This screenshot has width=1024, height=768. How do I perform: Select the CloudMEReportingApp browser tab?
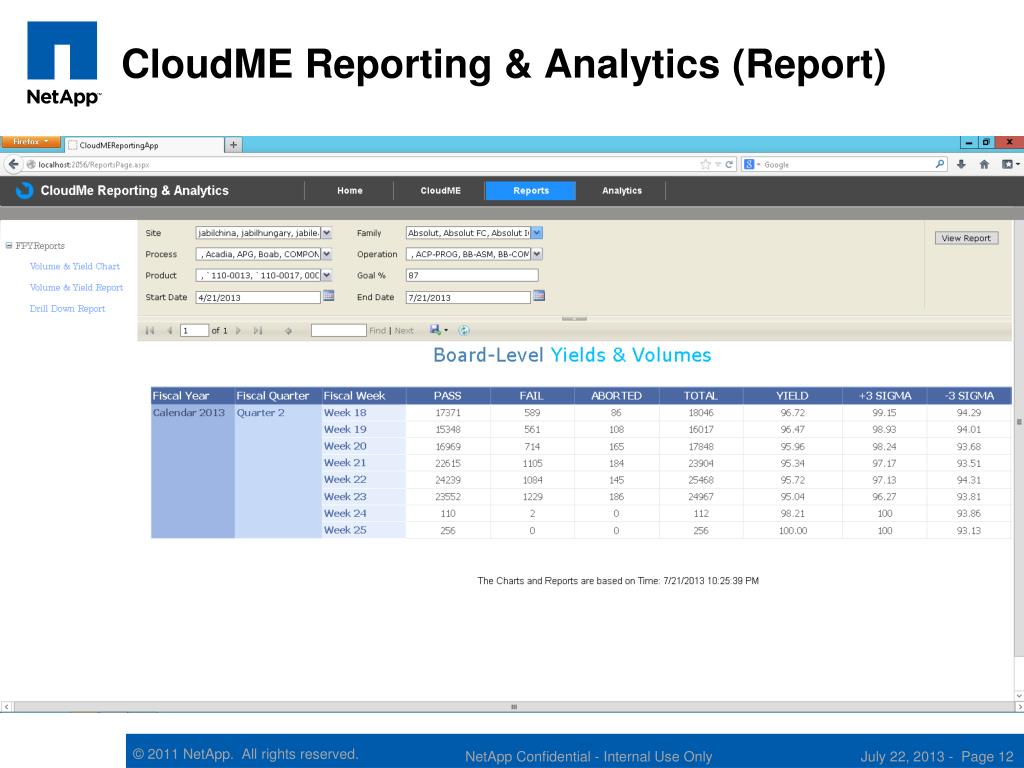(144, 145)
